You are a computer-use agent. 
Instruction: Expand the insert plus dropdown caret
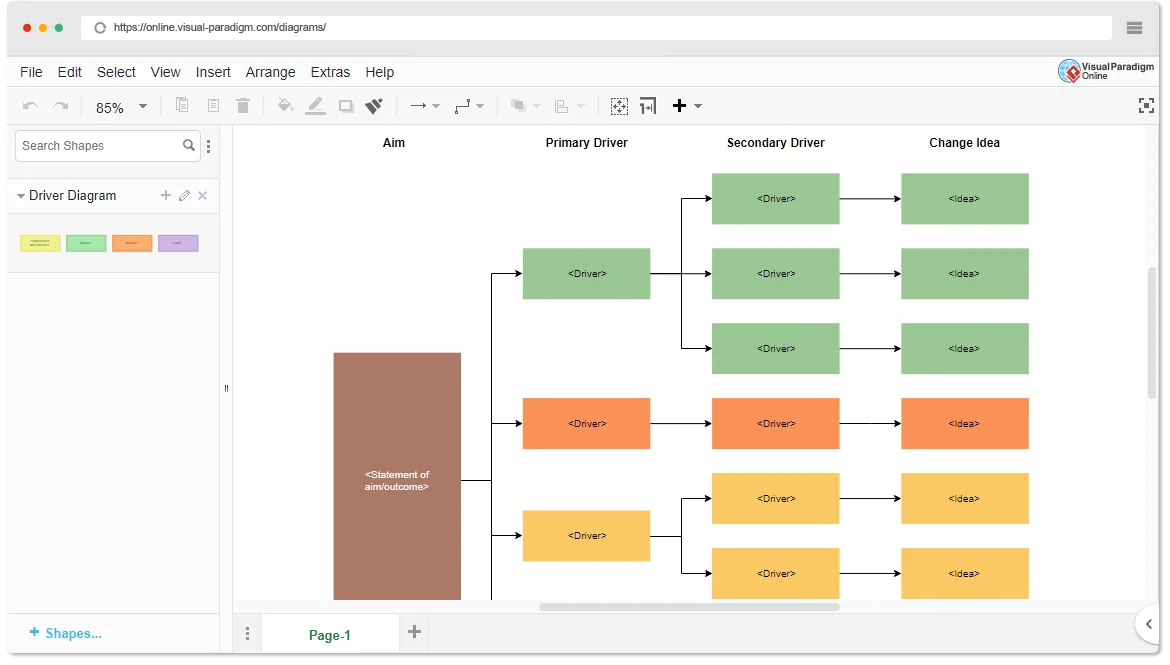pos(698,107)
